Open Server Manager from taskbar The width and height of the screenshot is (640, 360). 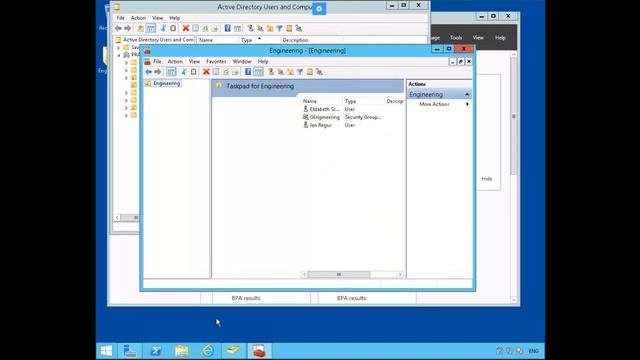[x=130, y=351]
